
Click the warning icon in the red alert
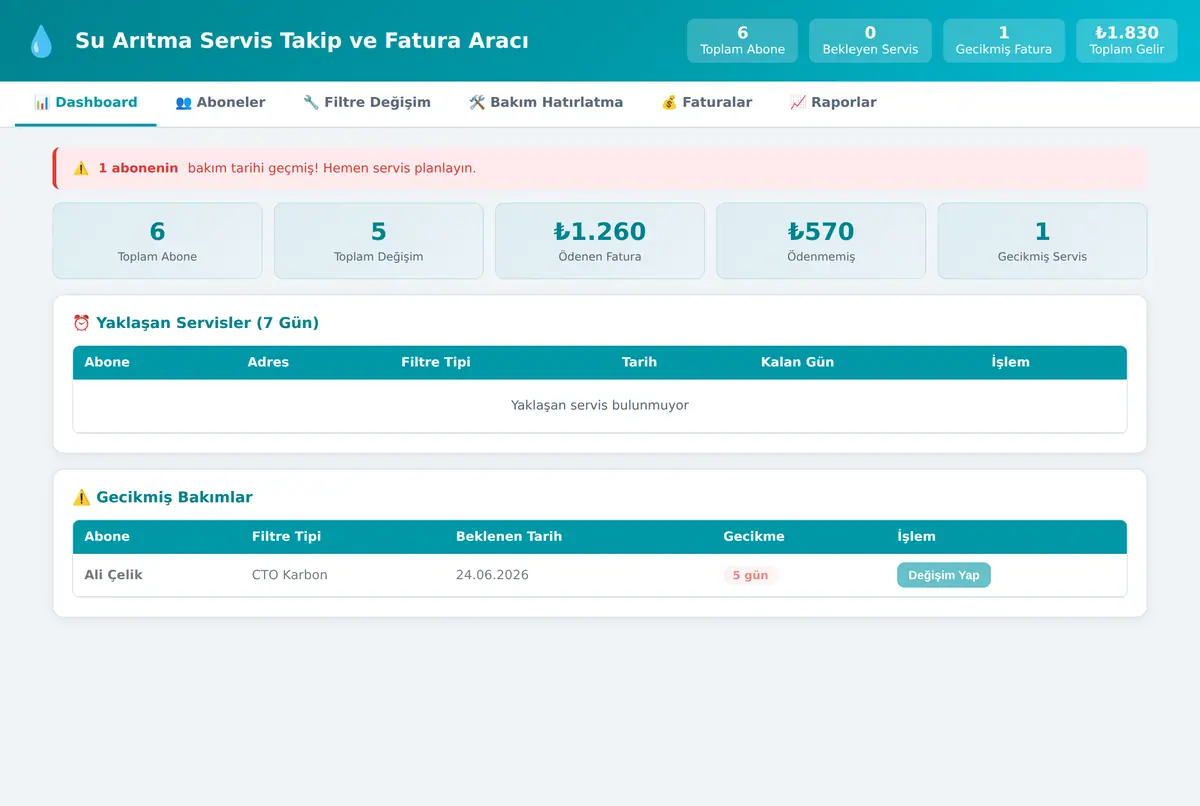click(x=81, y=168)
